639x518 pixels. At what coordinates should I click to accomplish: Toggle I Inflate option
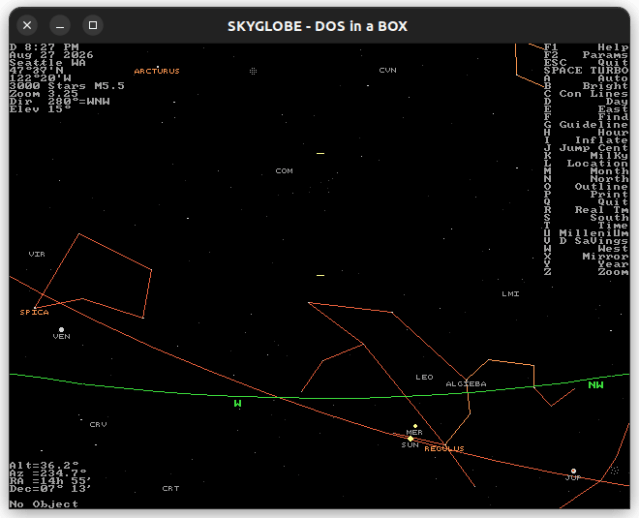(x=586, y=140)
